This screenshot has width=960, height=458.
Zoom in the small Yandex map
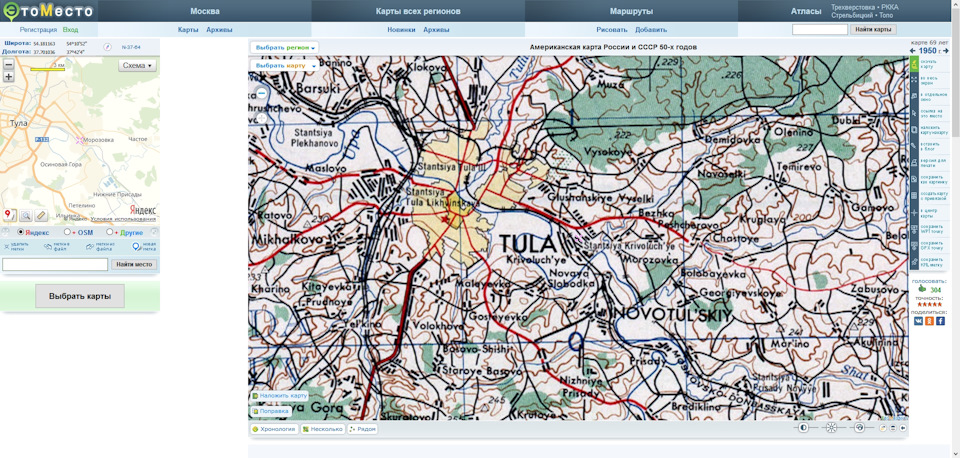tap(9, 77)
